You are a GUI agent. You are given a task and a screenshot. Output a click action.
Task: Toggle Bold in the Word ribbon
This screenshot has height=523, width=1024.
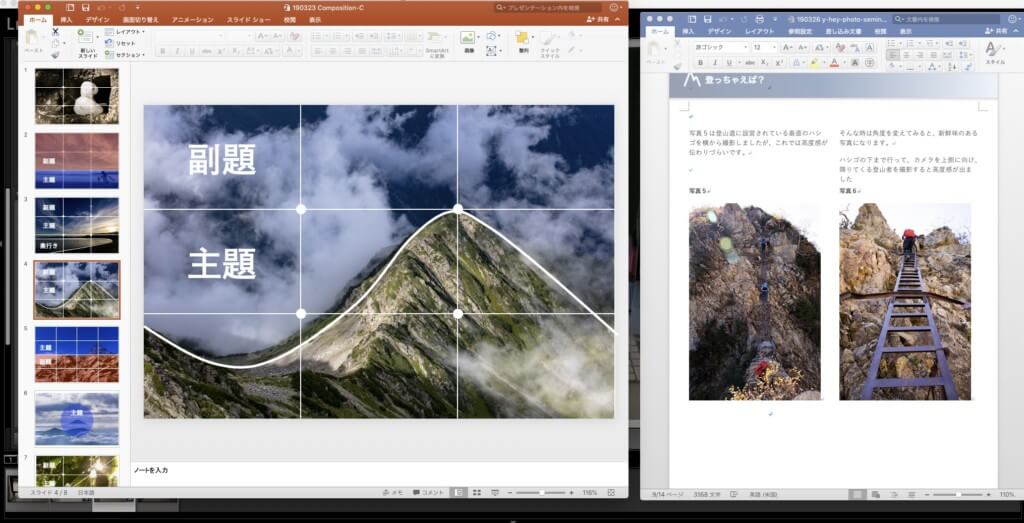click(x=700, y=63)
